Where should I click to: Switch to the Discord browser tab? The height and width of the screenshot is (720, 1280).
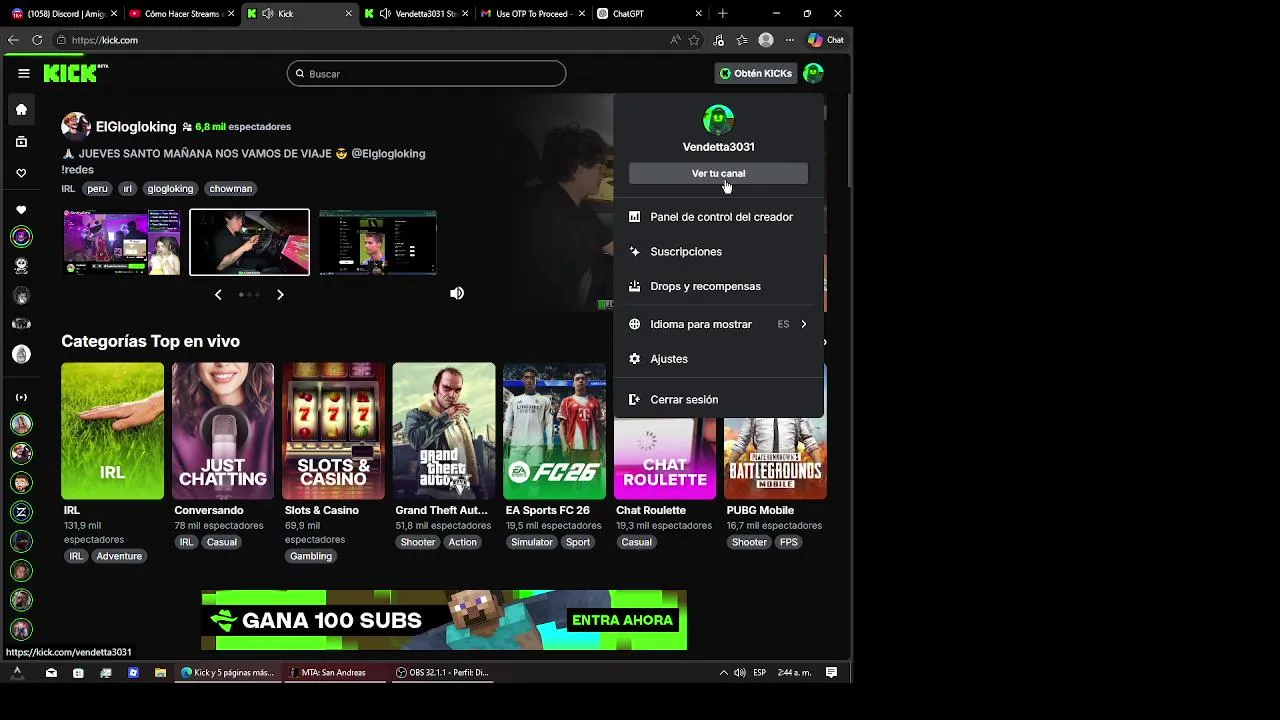tap(64, 14)
